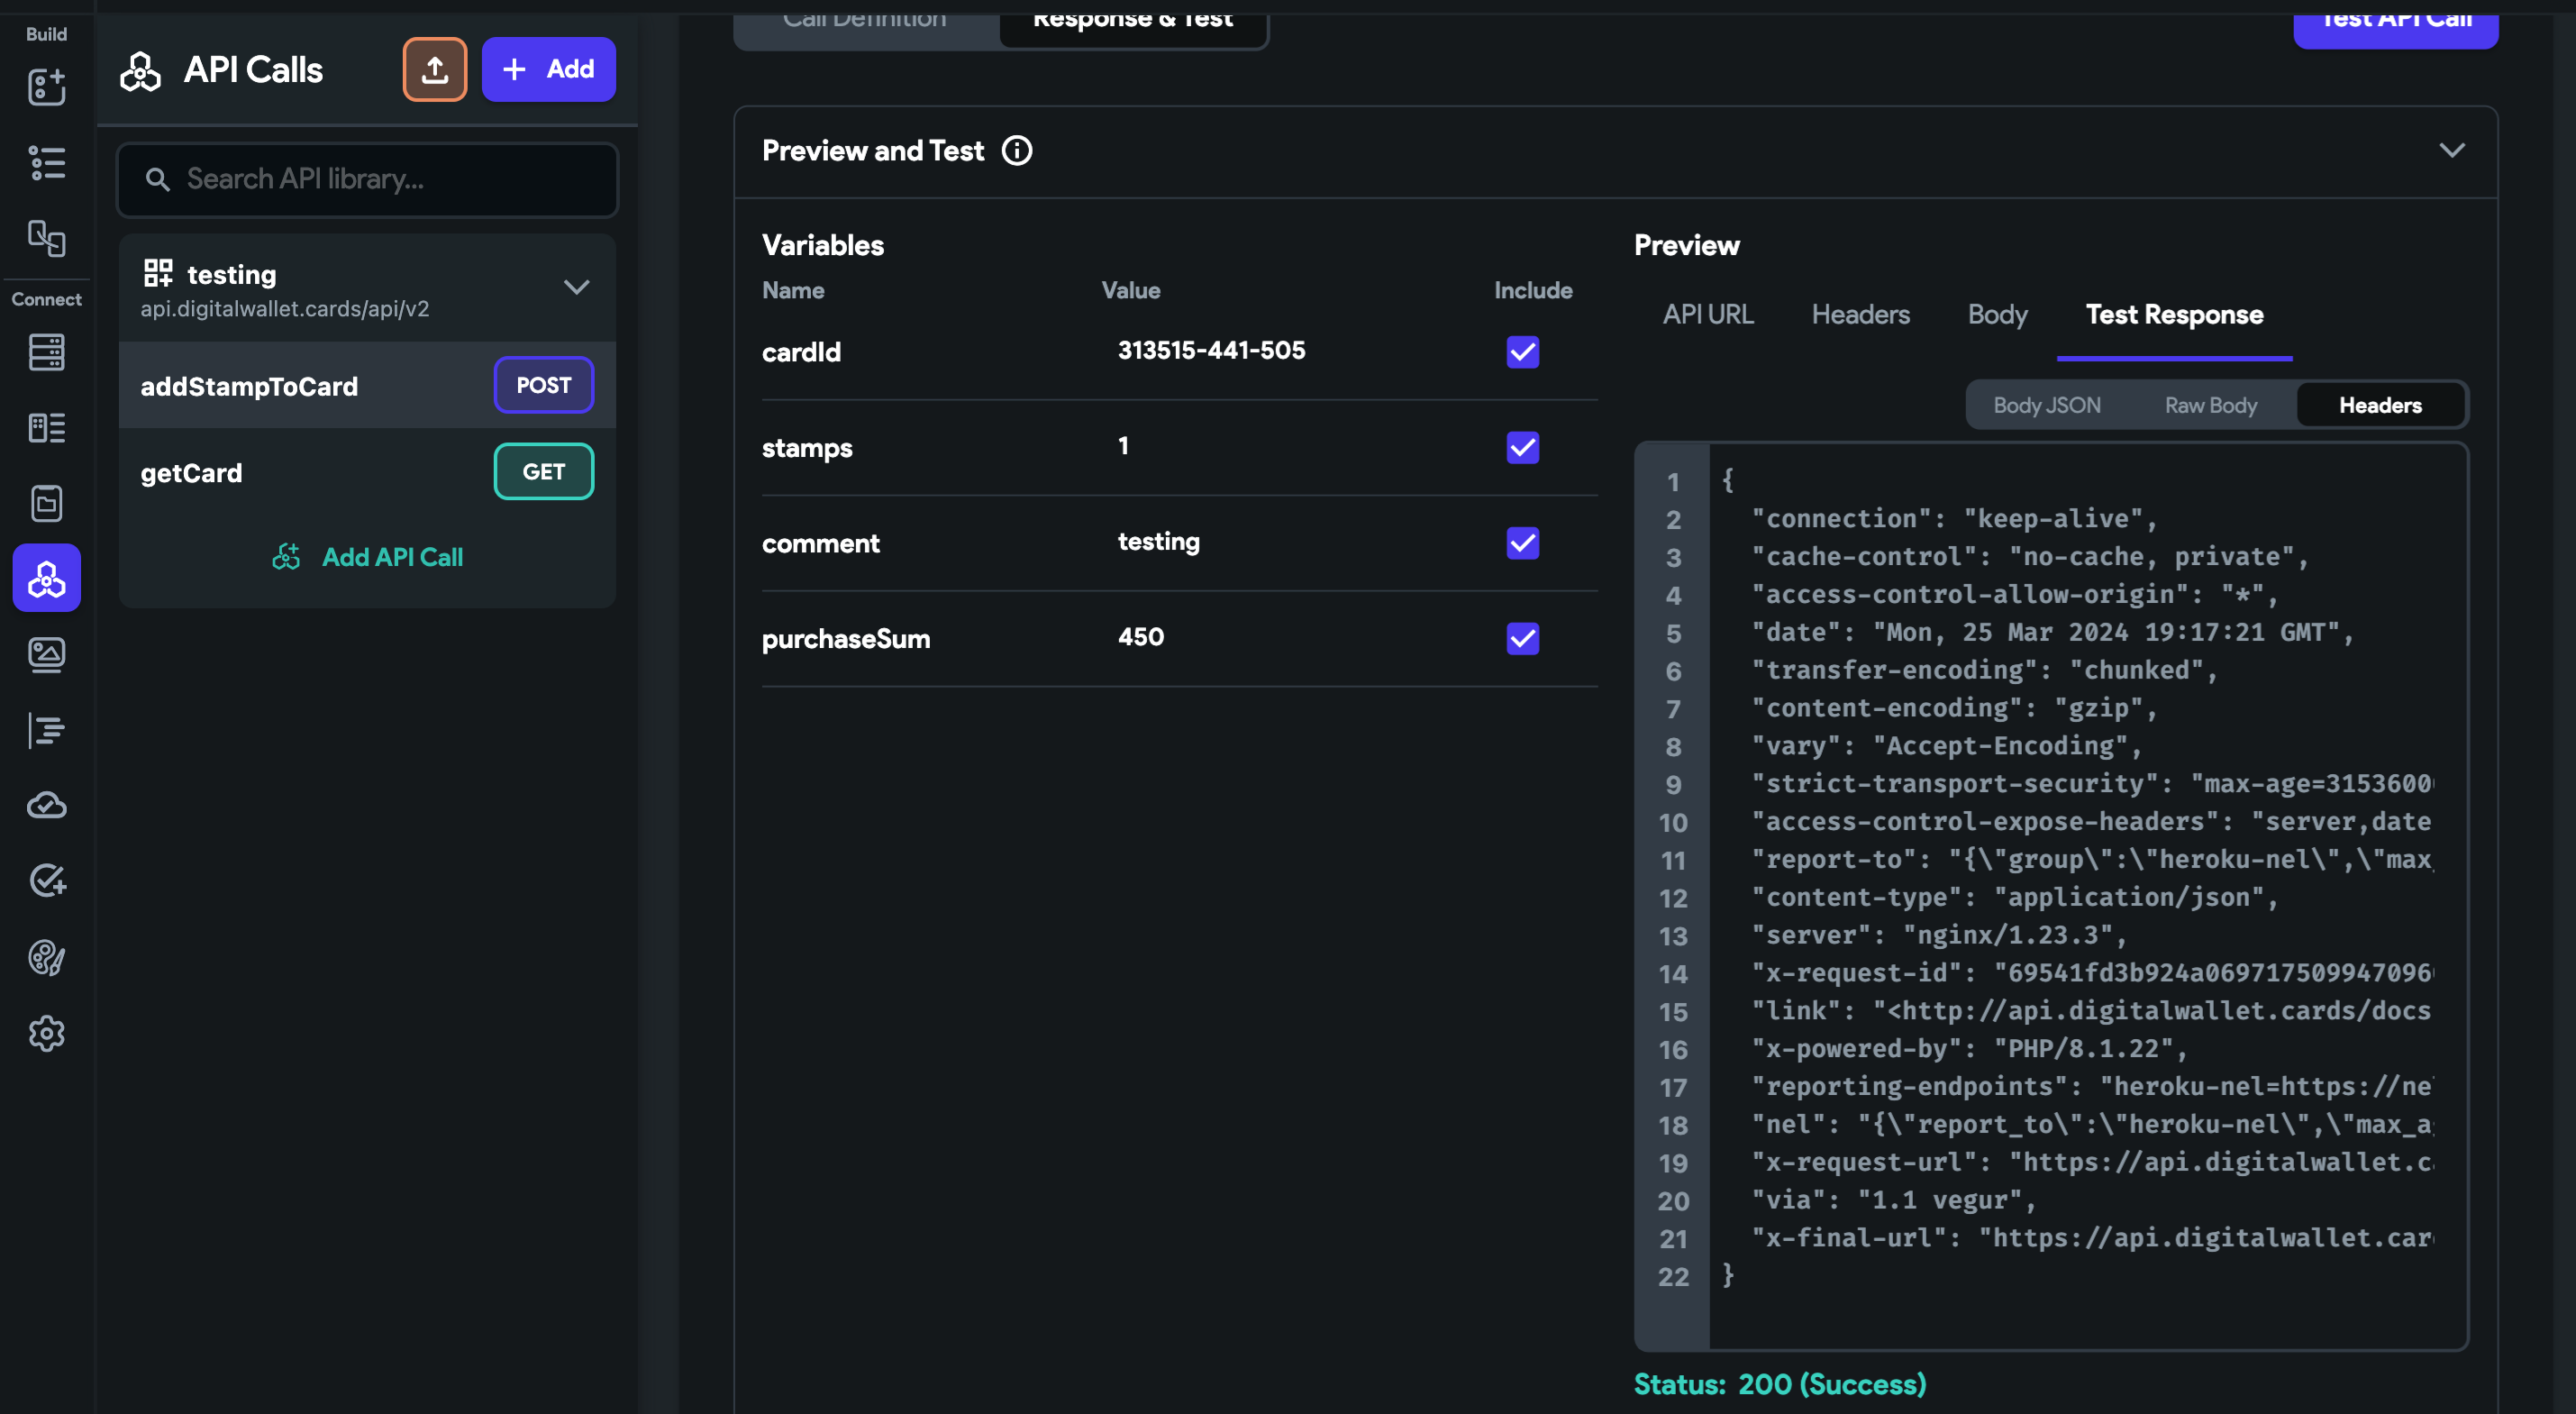Open the storyboard icon in sidebar
This screenshot has height=1414, width=2576.
(x=46, y=239)
